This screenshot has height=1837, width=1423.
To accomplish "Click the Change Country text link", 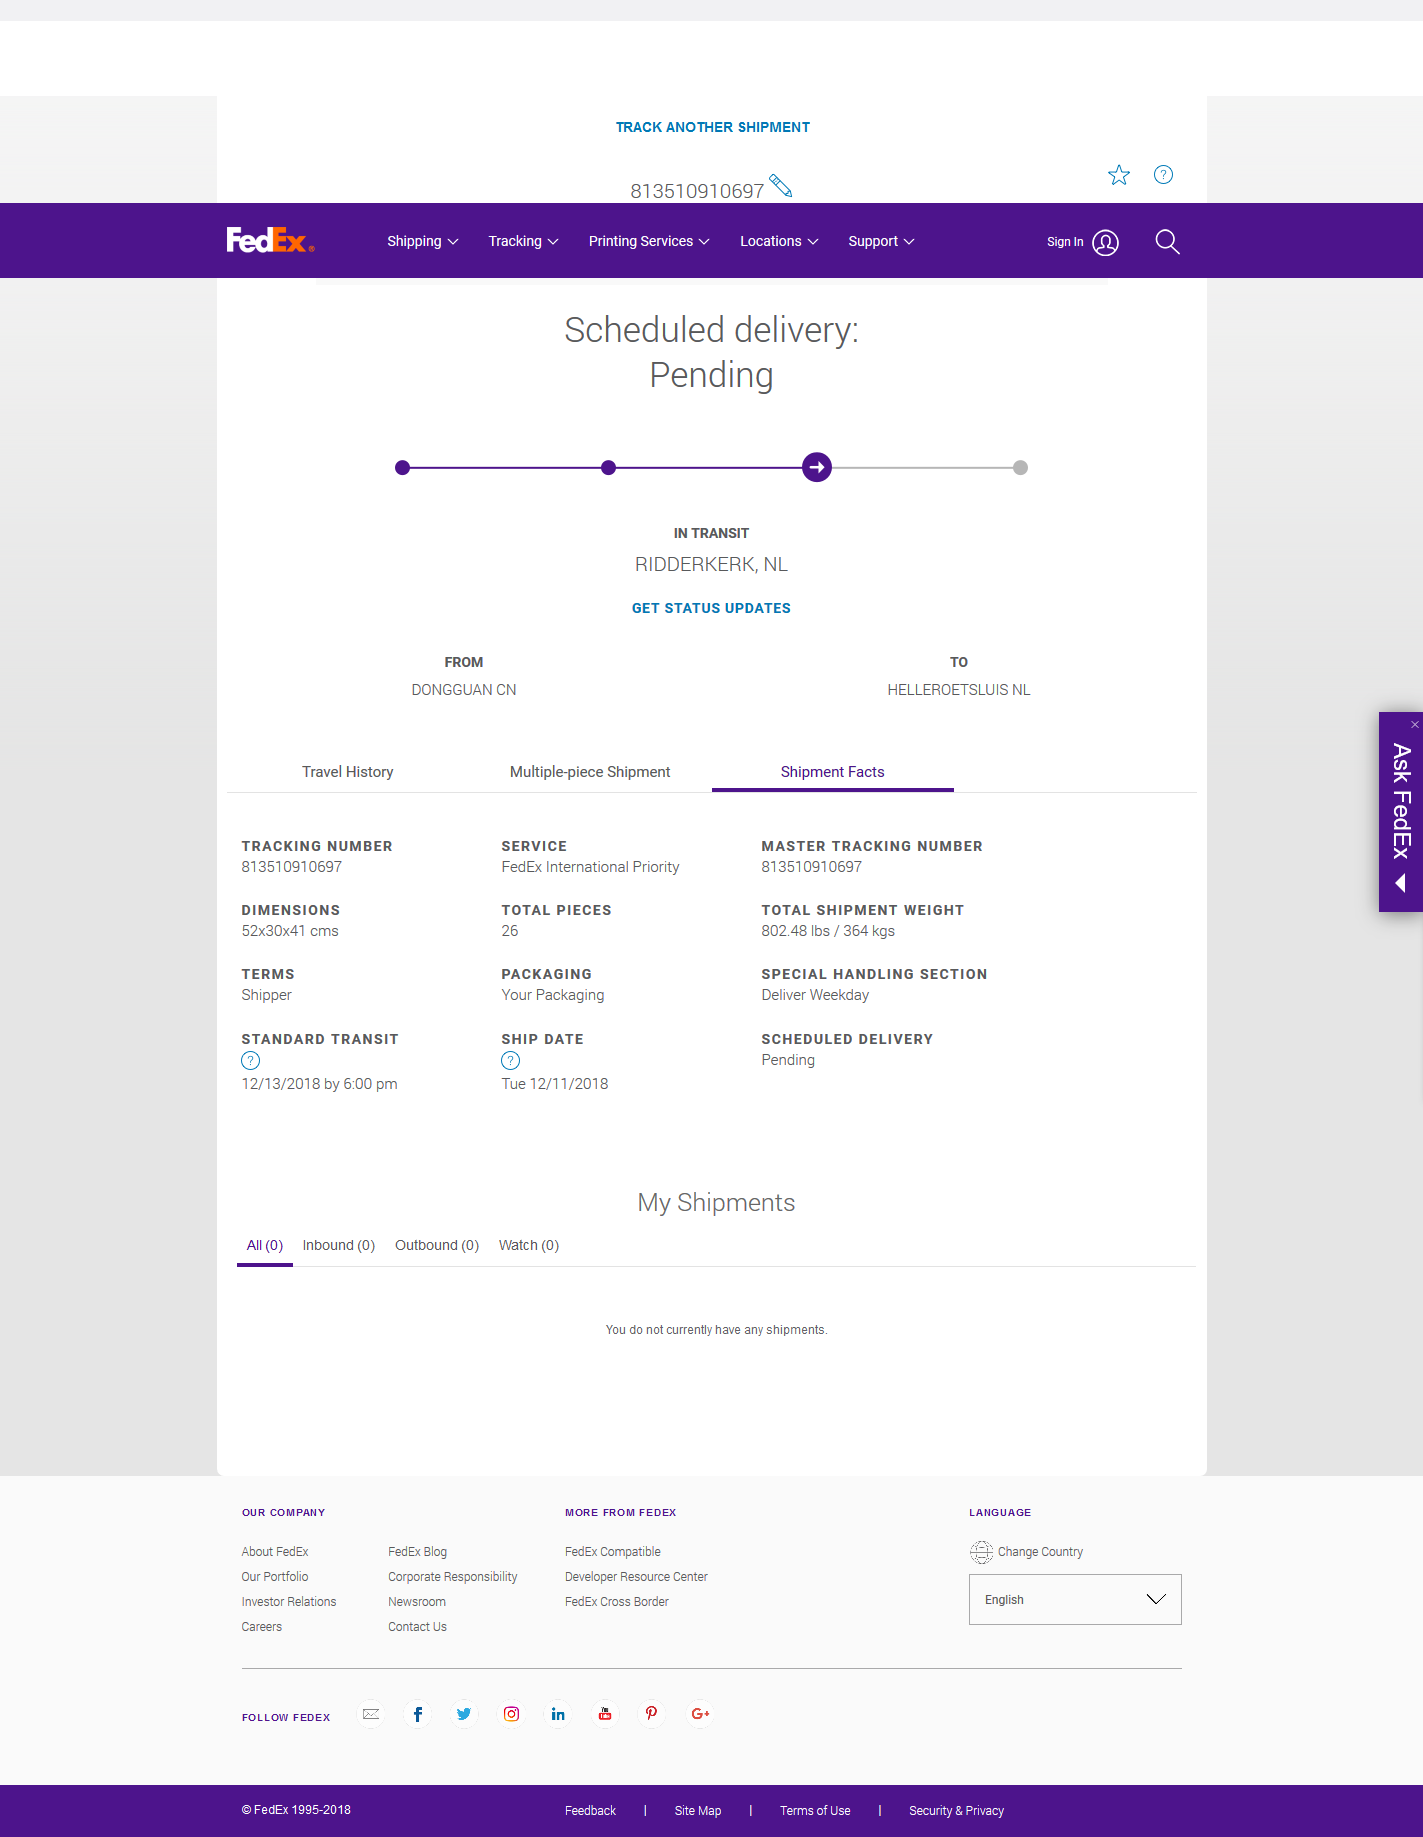I will (1040, 1552).
